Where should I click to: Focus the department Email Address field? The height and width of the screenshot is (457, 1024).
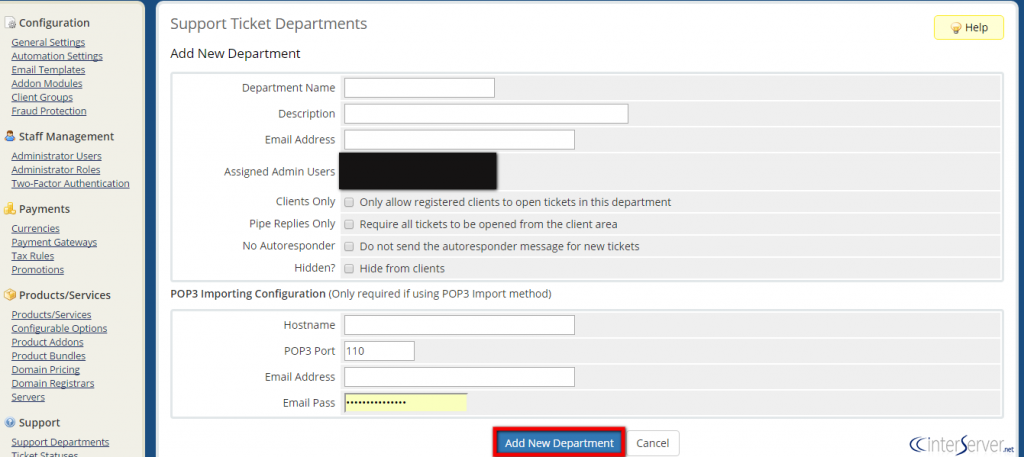click(x=459, y=140)
